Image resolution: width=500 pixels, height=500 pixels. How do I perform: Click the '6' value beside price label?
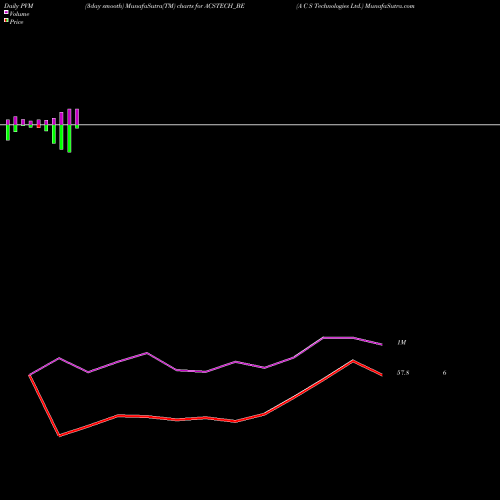click(x=444, y=373)
